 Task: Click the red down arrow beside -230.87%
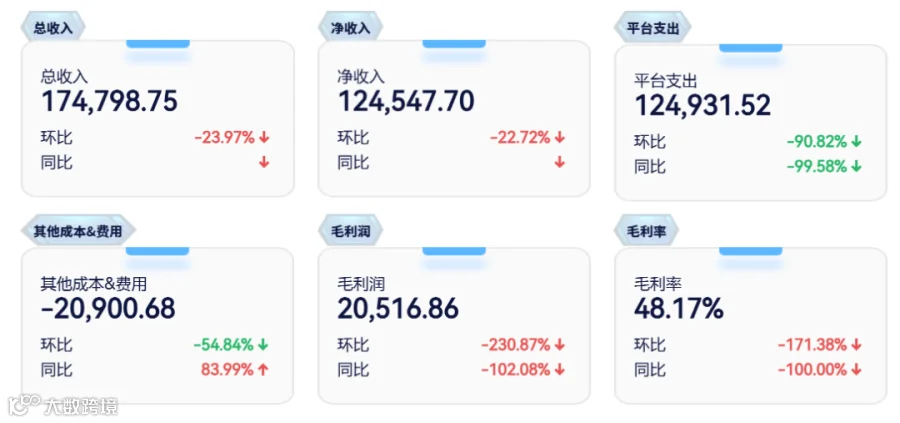point(560,345)
